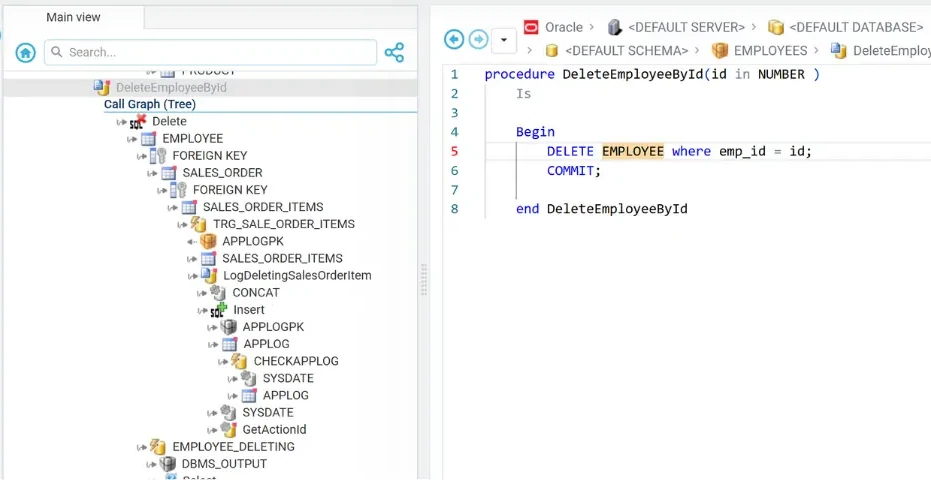The image size is (931, 480).
Task: Go forward with the right arrow button
Action: tap(479, 40)
